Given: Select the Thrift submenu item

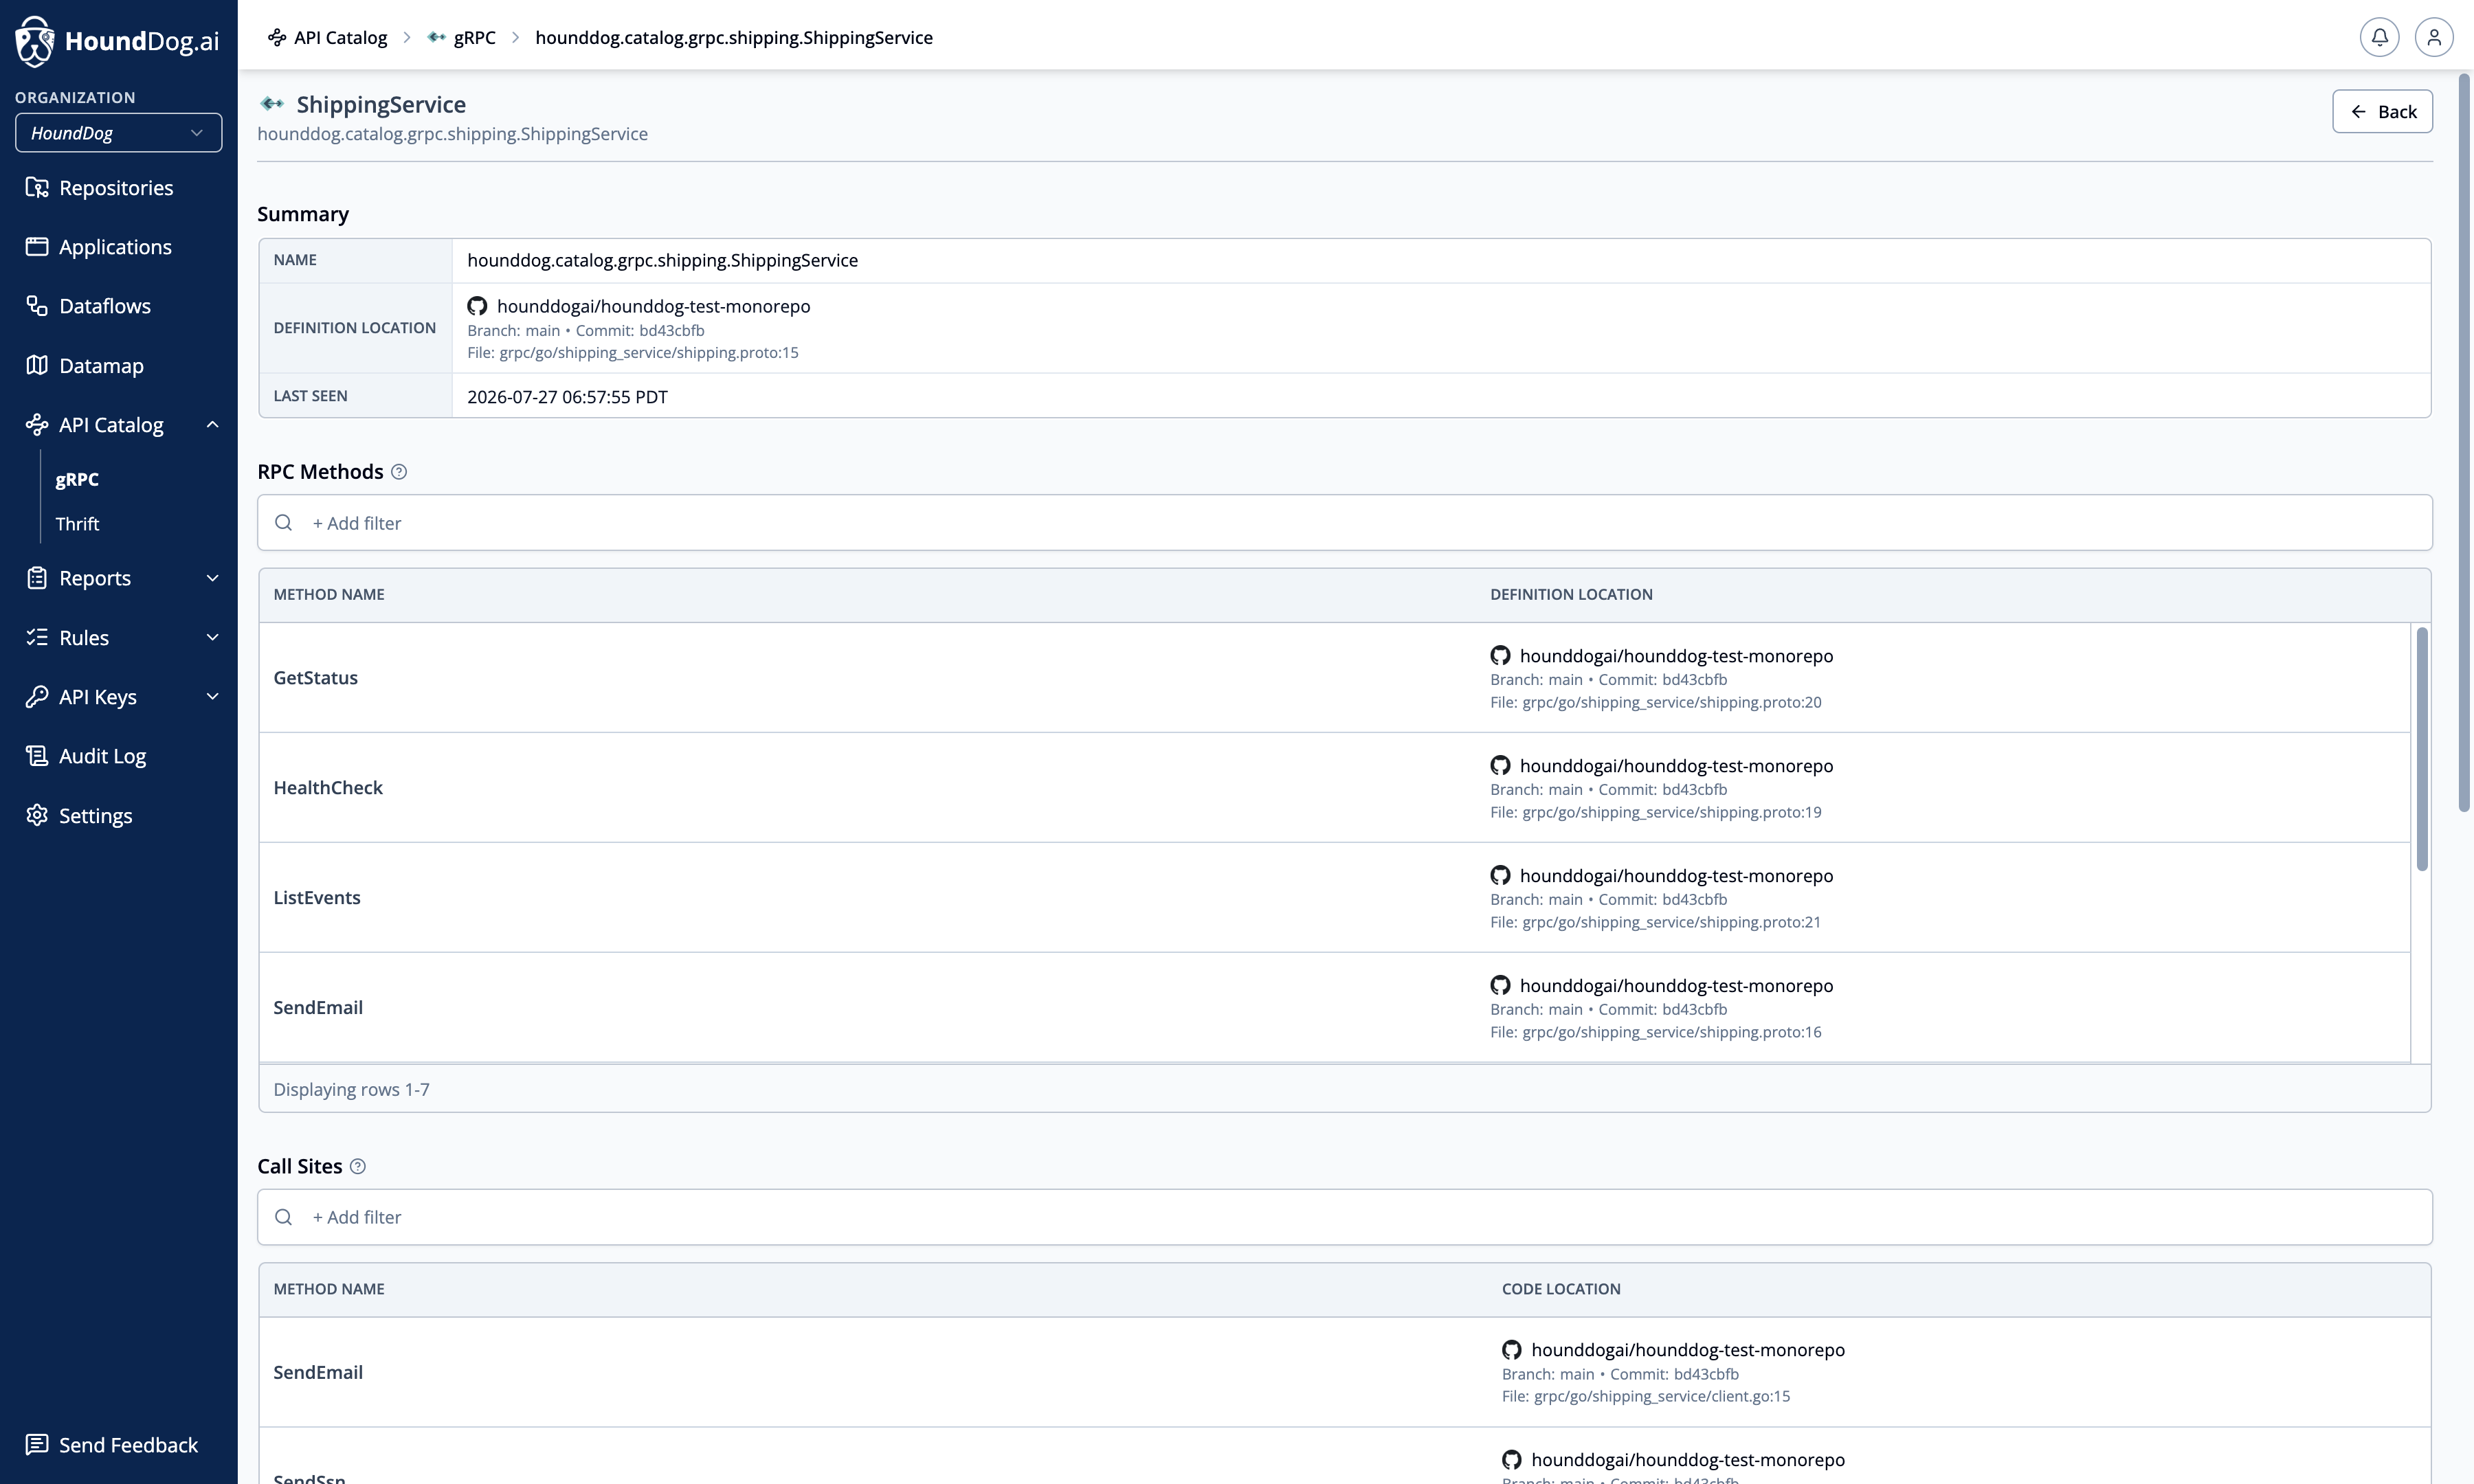Looking at the screenshot, I should [77, 524].
